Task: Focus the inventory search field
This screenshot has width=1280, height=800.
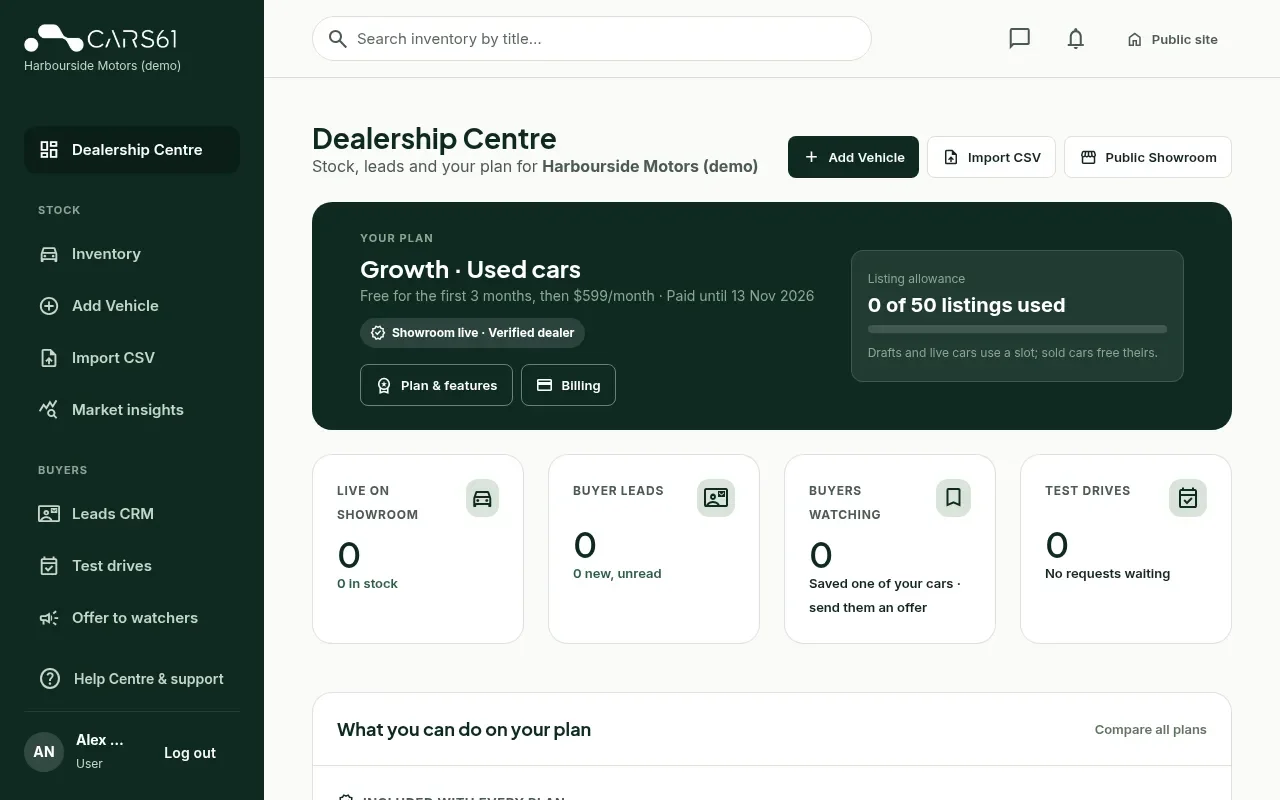Action: 592,39
